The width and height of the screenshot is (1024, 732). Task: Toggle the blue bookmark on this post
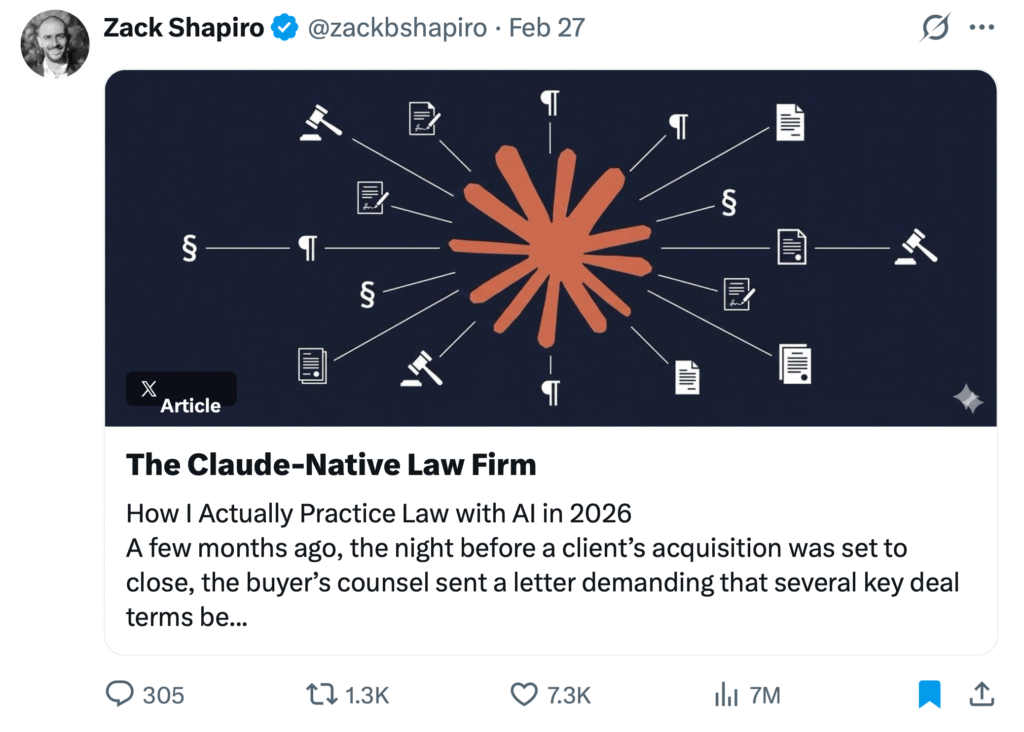[930, 693]
